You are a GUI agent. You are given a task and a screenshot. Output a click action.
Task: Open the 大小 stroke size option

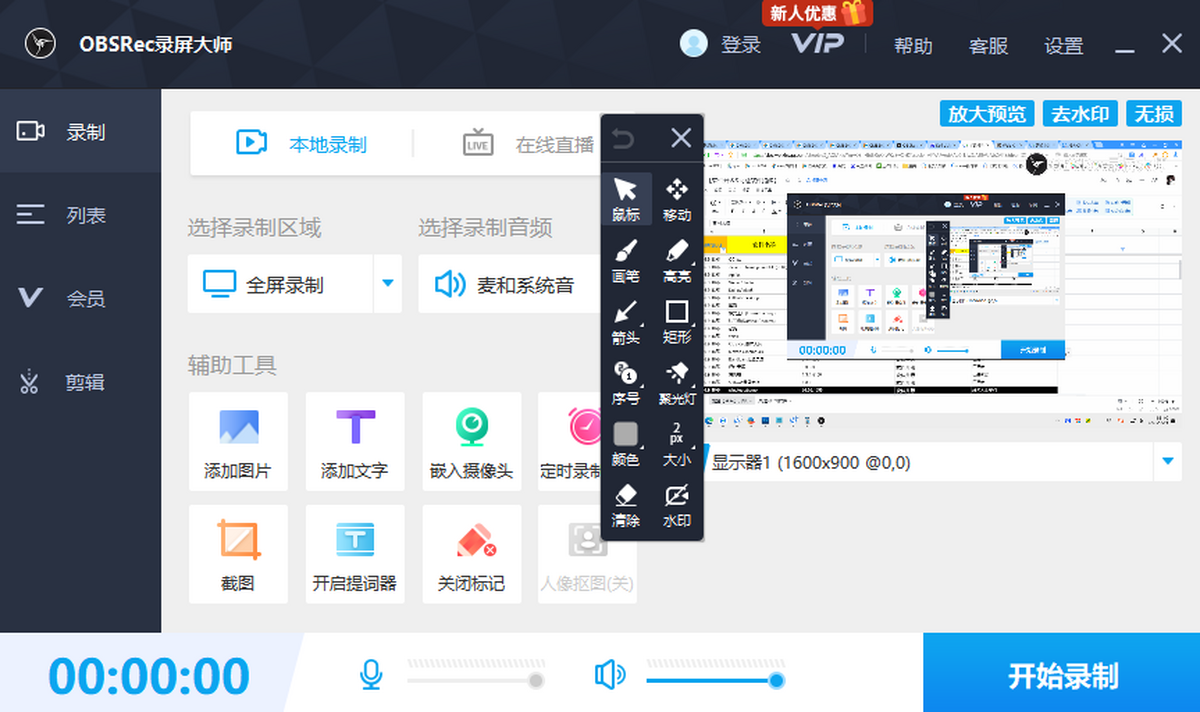(x=677, y=444)
